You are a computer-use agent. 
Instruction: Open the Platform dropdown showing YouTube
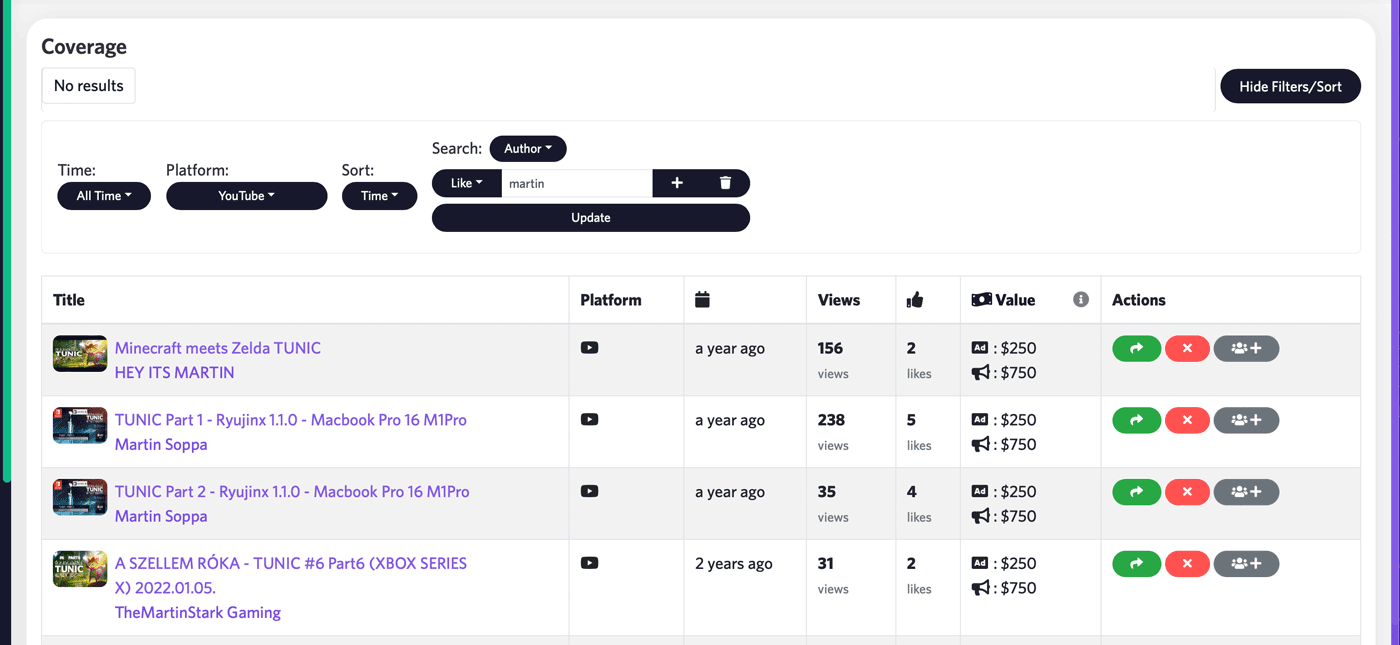pyautogui.click(x=246, y=195)
